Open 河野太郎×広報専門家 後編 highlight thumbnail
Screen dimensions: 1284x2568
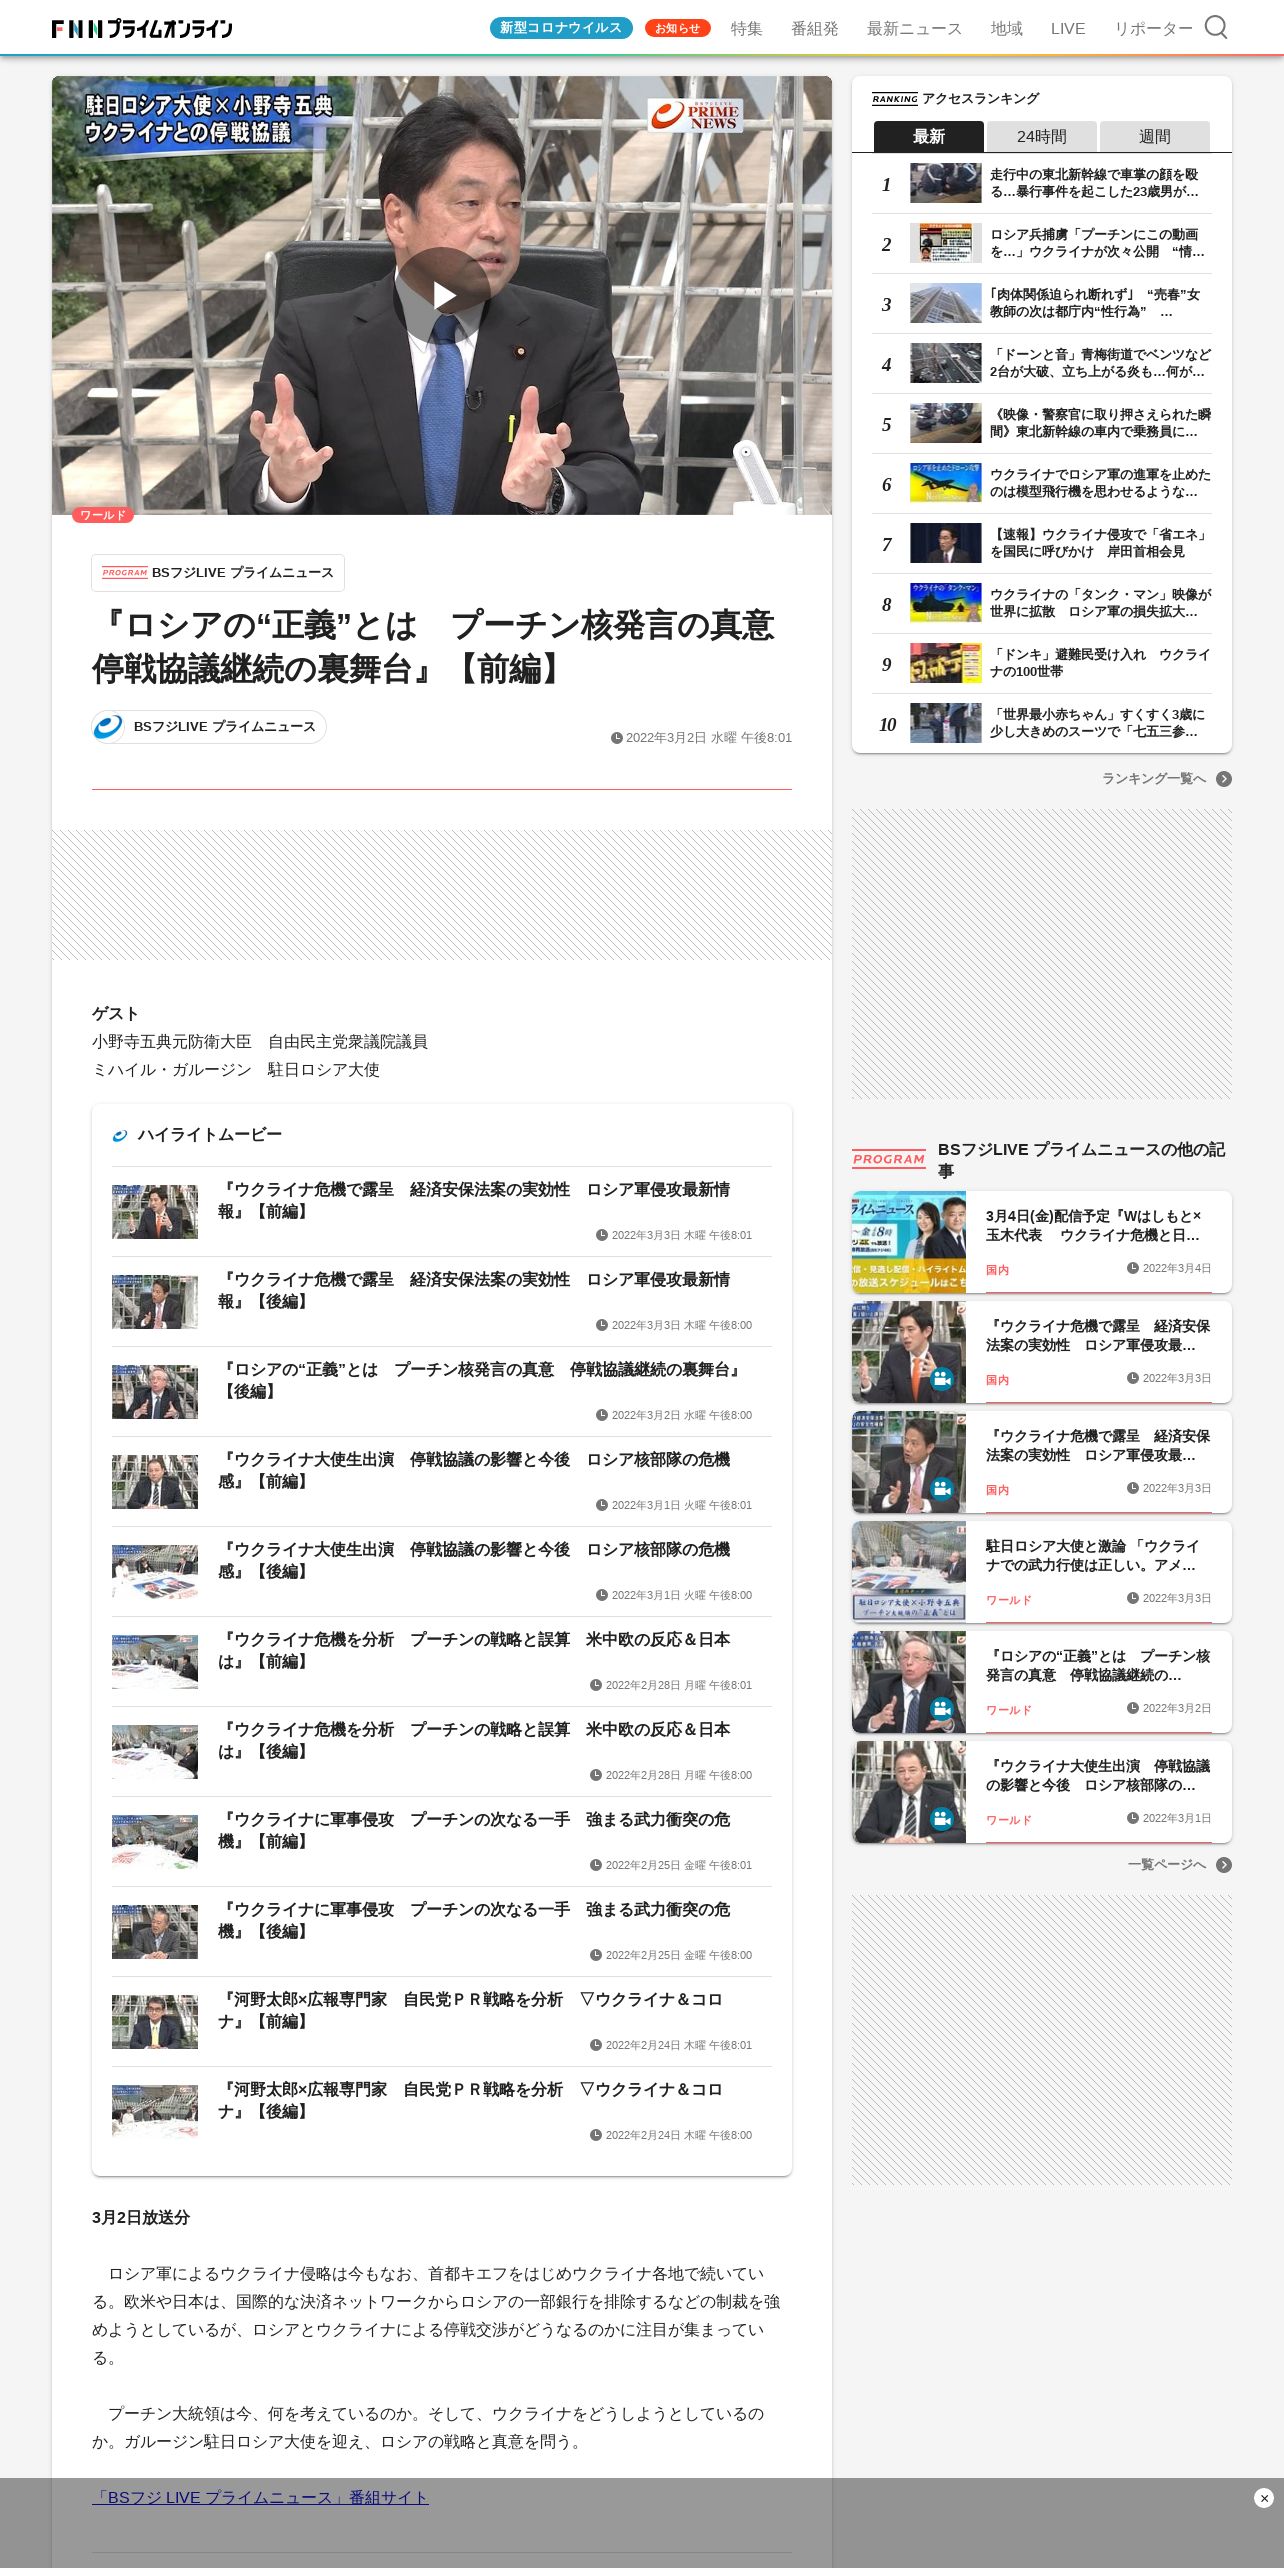pos(155,2112)
